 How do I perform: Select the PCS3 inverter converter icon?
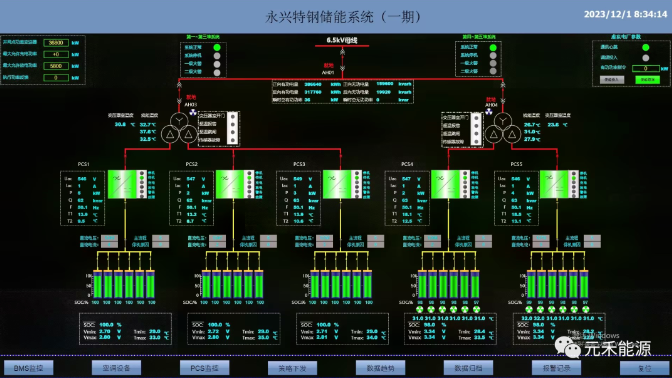[337, 184]
